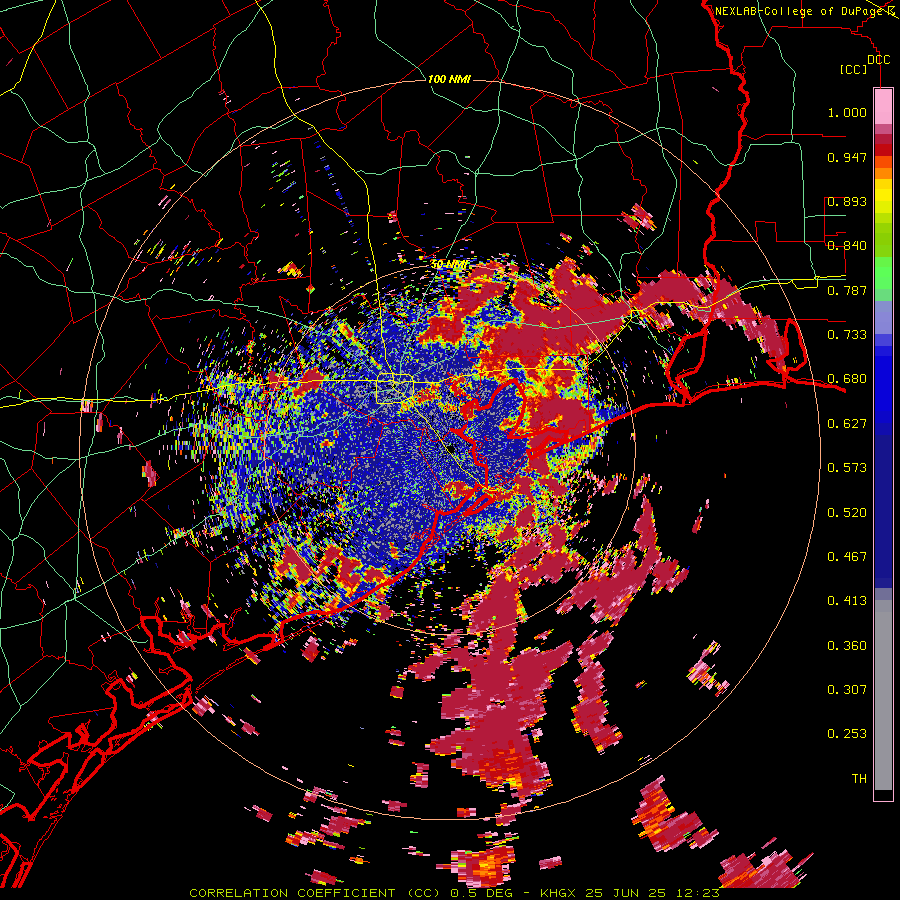Click the 0.360 legend value
Screen dimensions: 900x900
(x=847, y=646)
